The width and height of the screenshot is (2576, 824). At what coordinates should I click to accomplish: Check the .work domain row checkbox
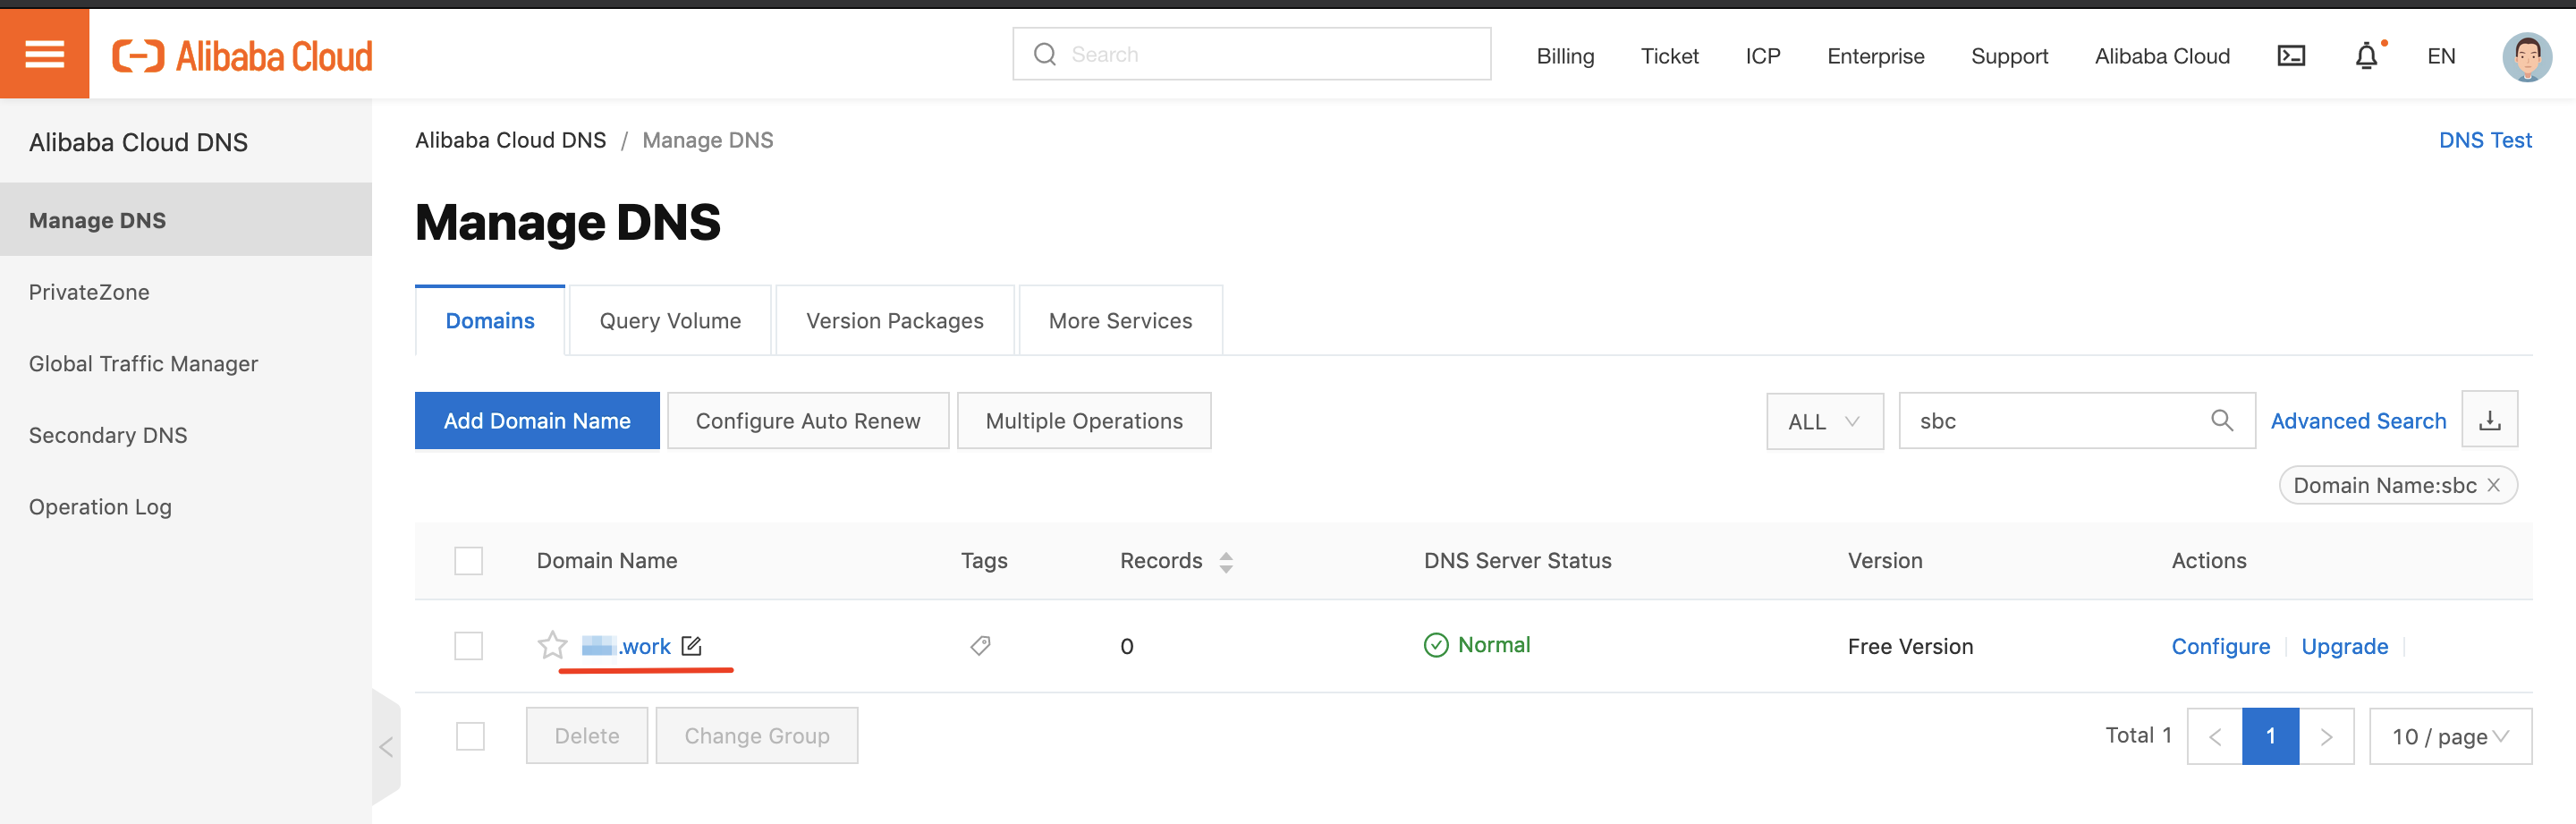(468, 645)
